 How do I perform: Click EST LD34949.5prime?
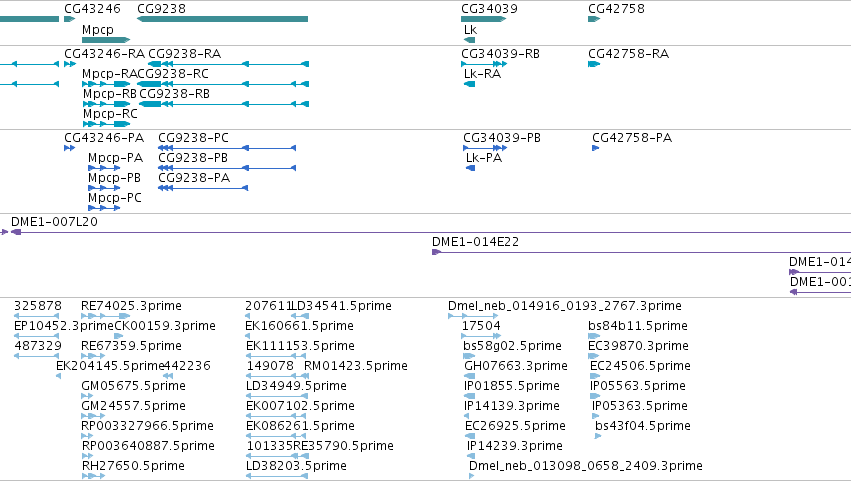click(x=296, y=387)
